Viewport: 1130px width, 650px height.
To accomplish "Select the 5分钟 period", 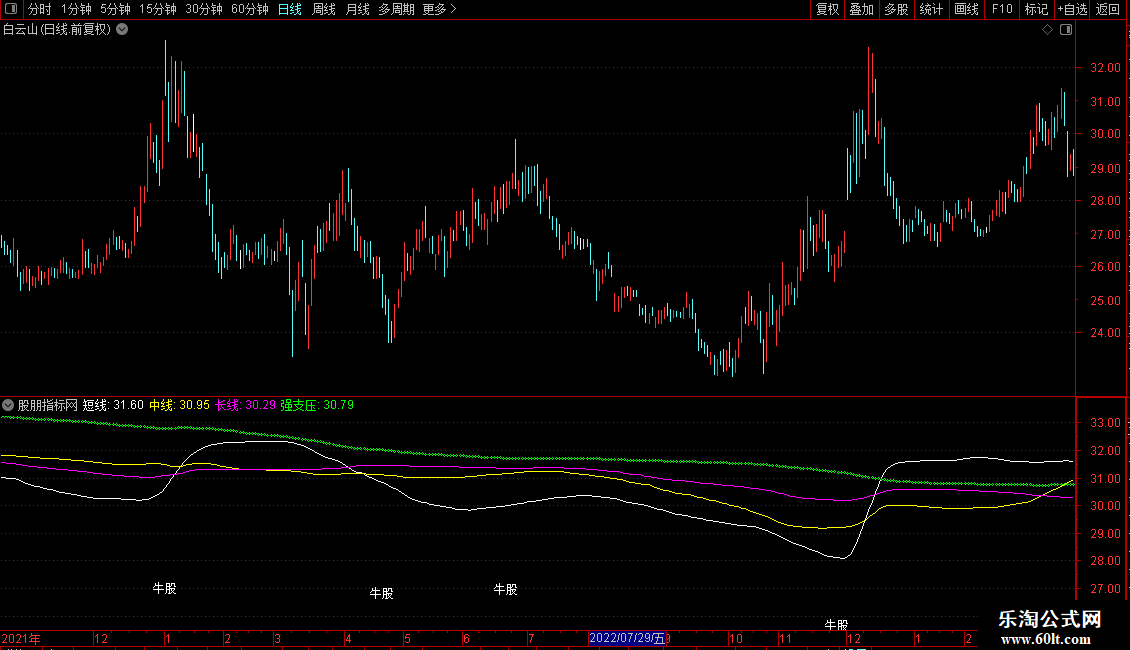I will [115, 9].
